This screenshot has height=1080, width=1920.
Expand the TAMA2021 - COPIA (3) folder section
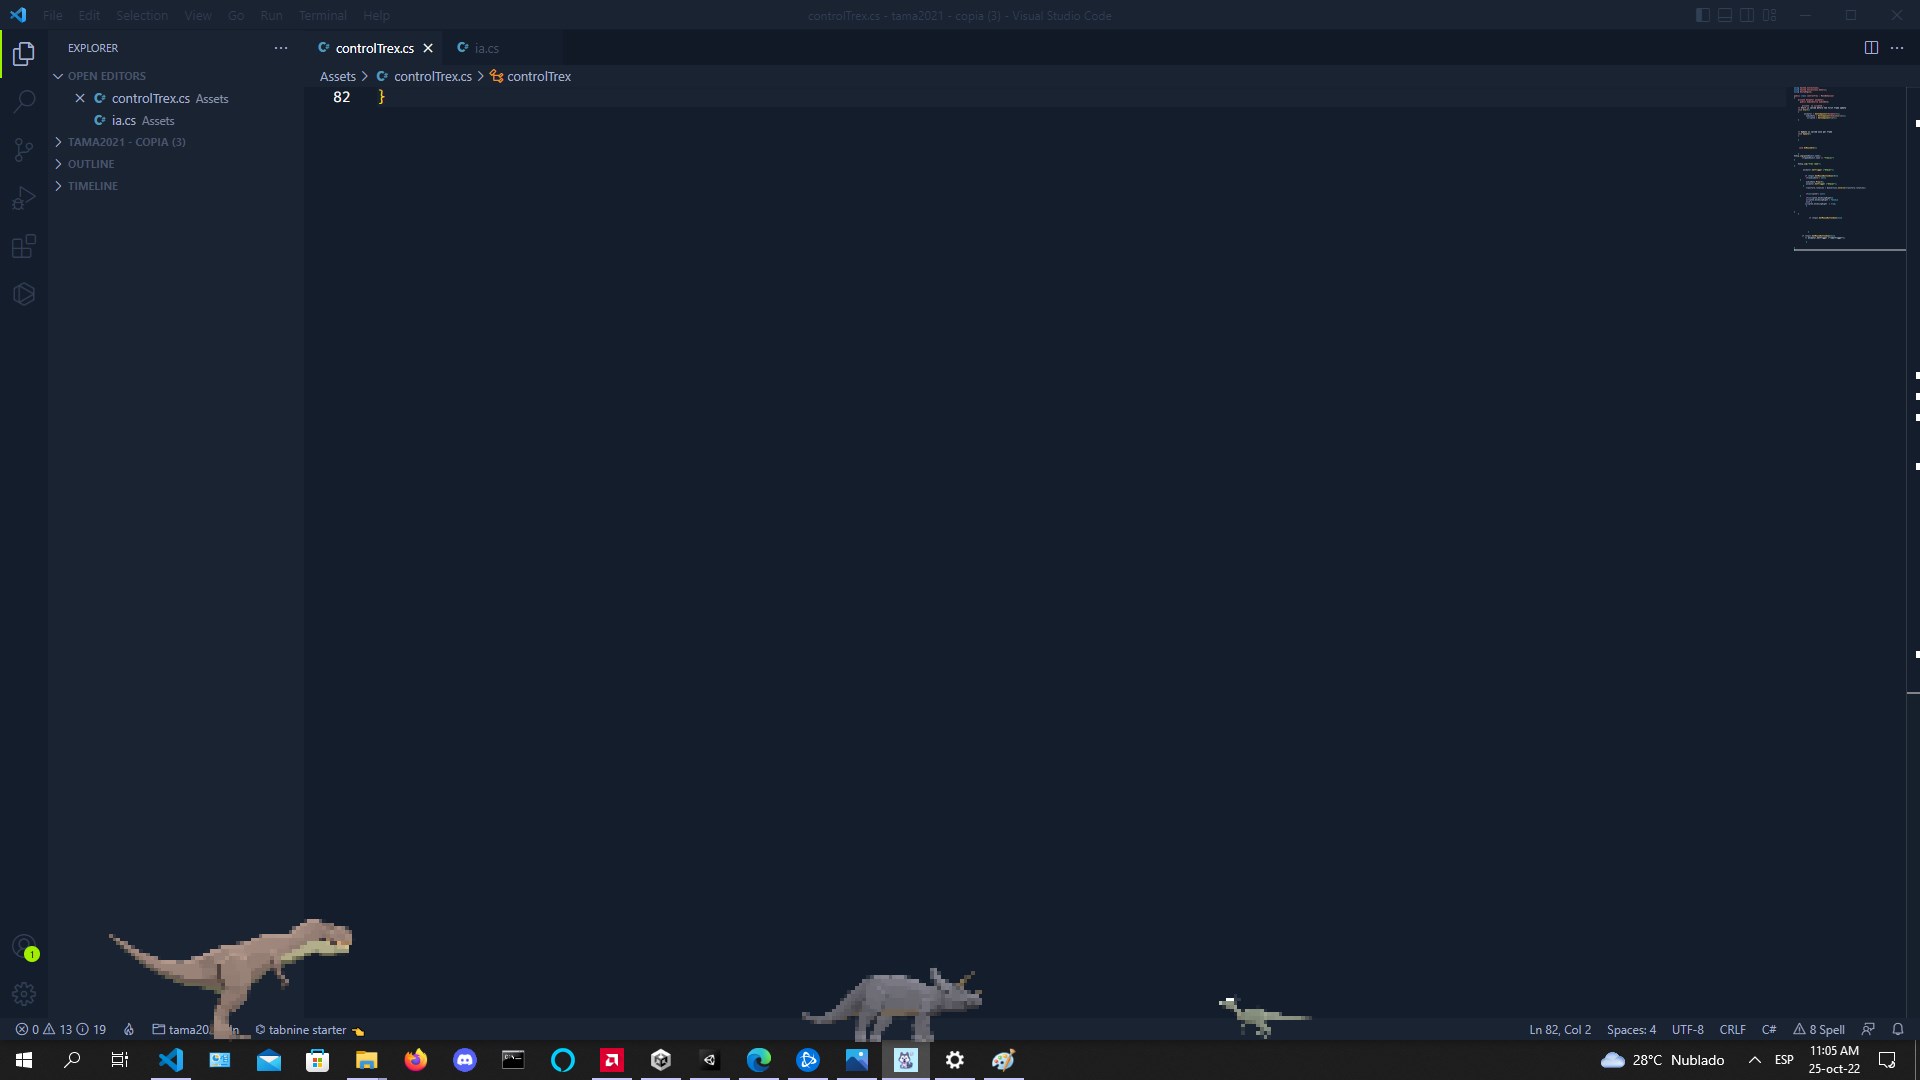176,142
